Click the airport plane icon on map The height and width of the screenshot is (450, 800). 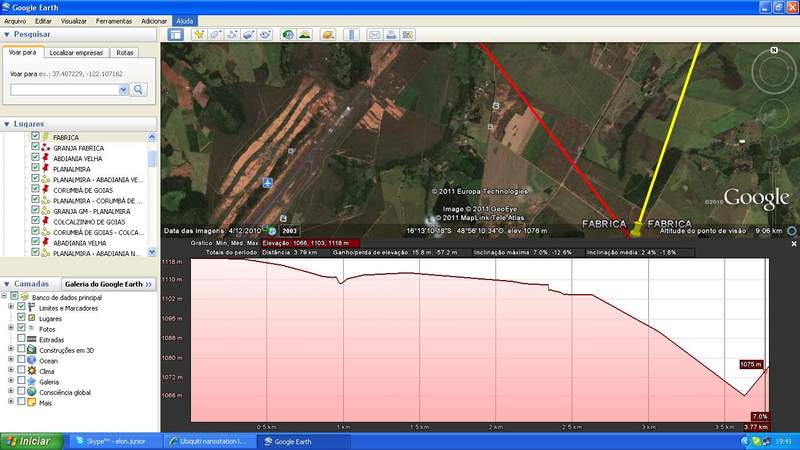coord(267,182)
